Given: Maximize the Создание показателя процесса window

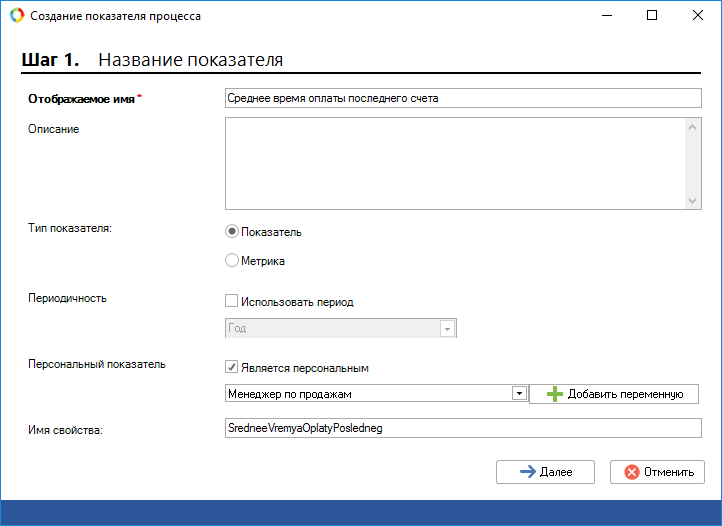Looking at the screenshot, I should click(652, 16).
